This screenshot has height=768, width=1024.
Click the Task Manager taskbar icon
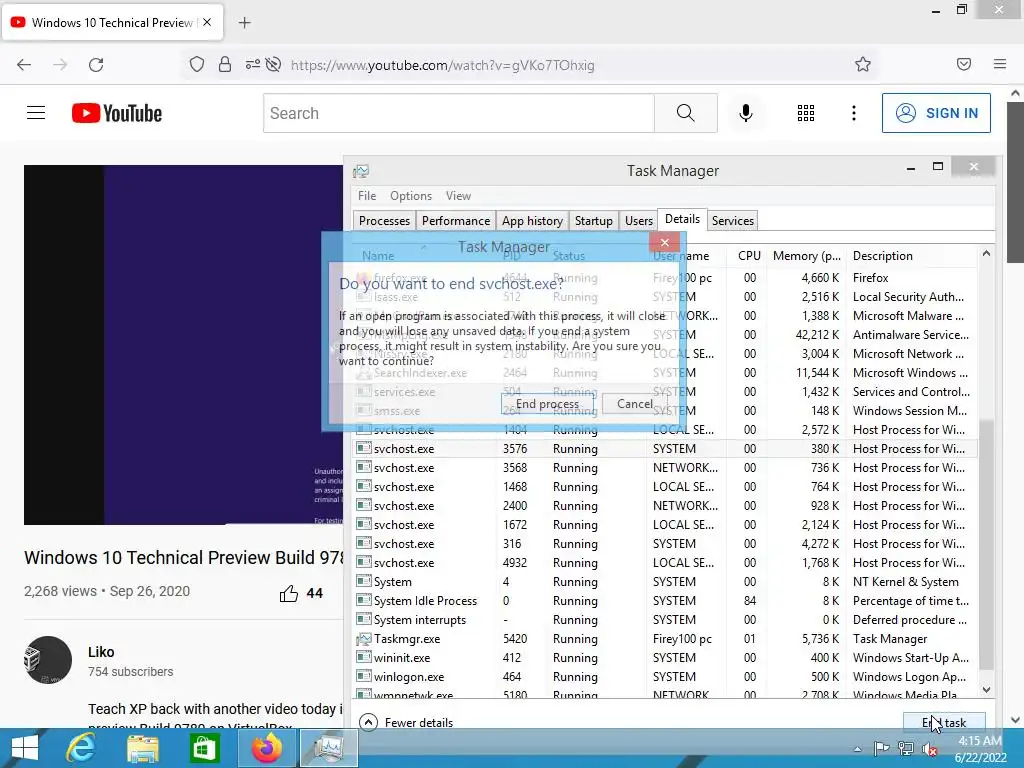328,748
